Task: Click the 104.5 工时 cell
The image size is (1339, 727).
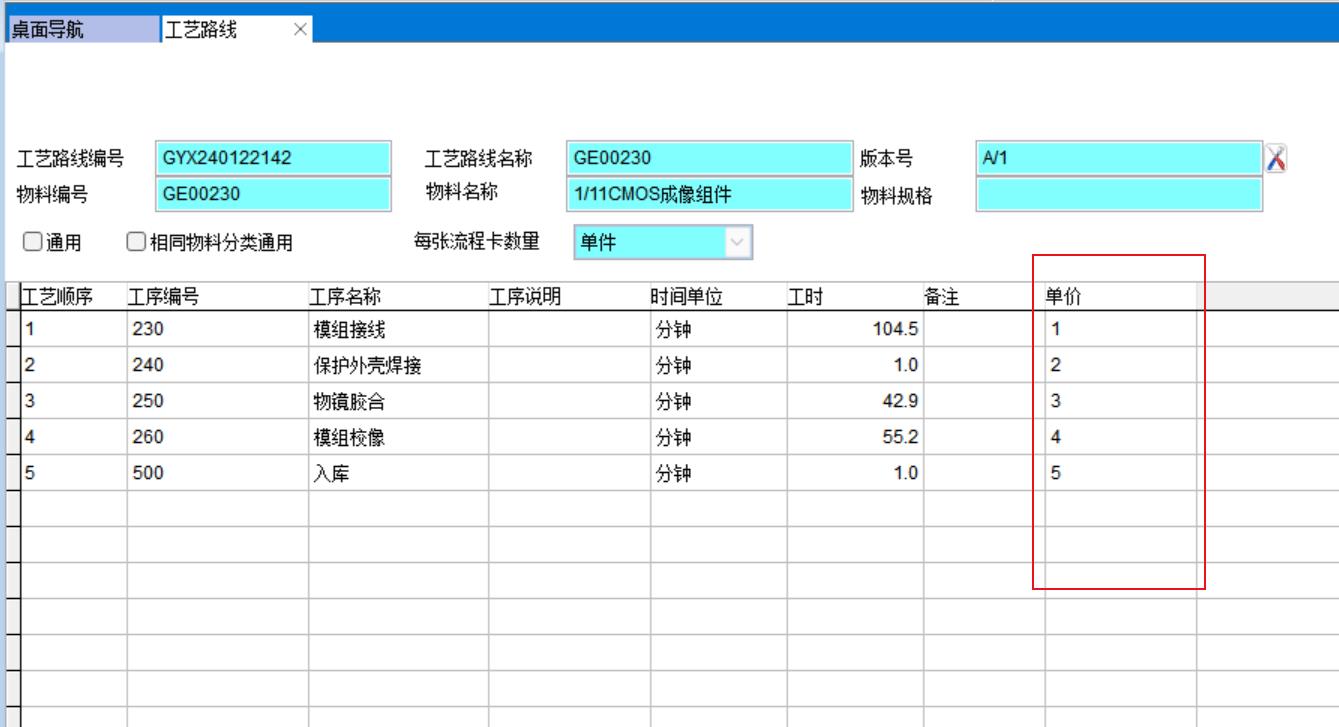Action: (854, 329)
